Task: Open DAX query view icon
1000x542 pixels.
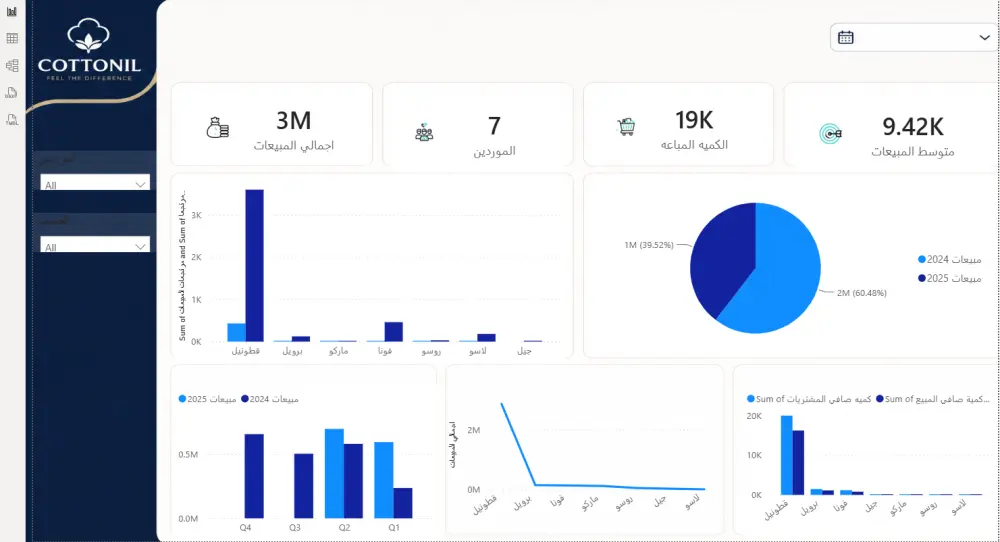Action: point(11,92)
